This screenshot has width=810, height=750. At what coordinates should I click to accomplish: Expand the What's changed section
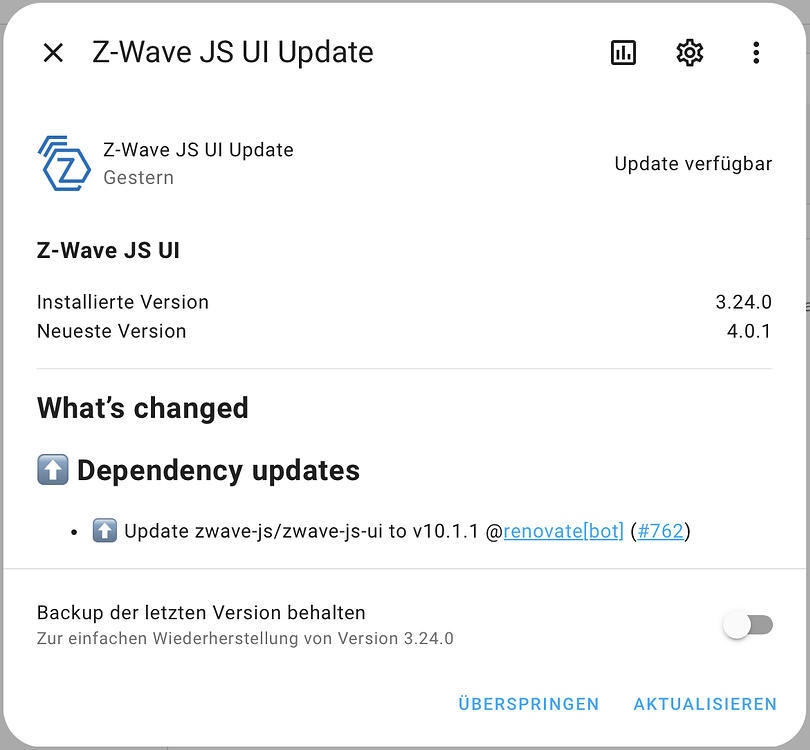(142, 408)
